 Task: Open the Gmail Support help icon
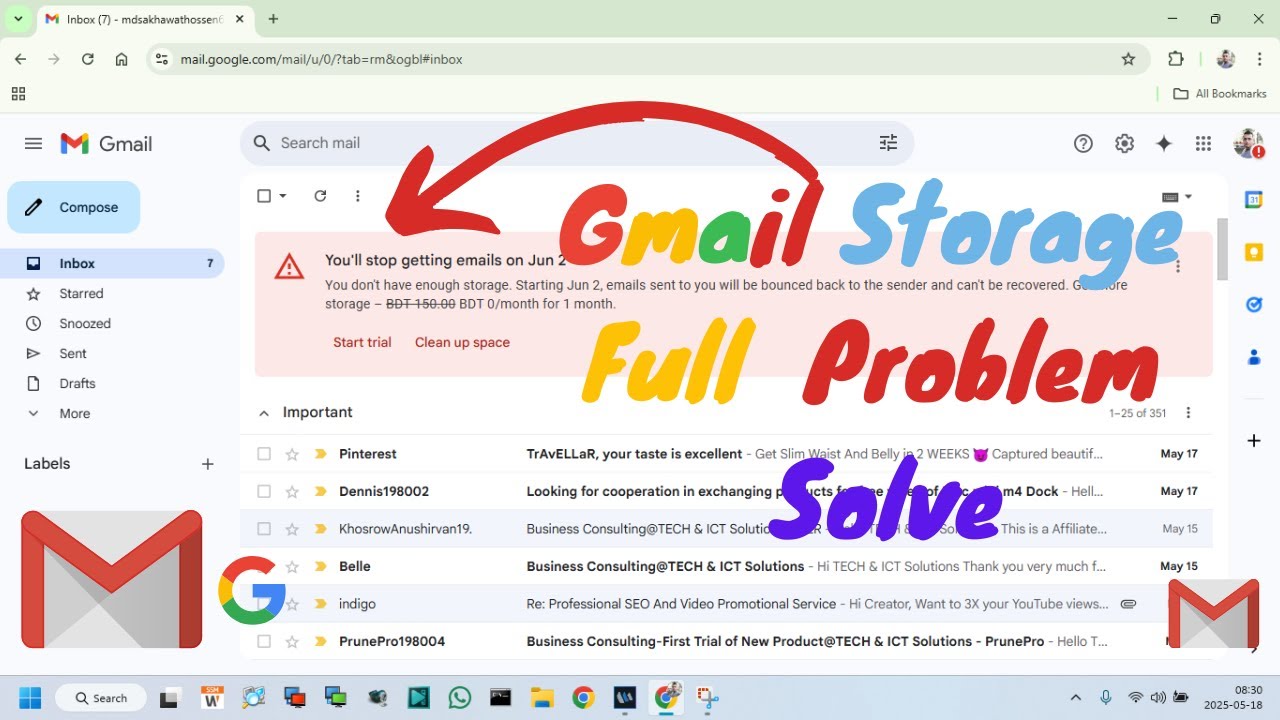click(1083, 144)
